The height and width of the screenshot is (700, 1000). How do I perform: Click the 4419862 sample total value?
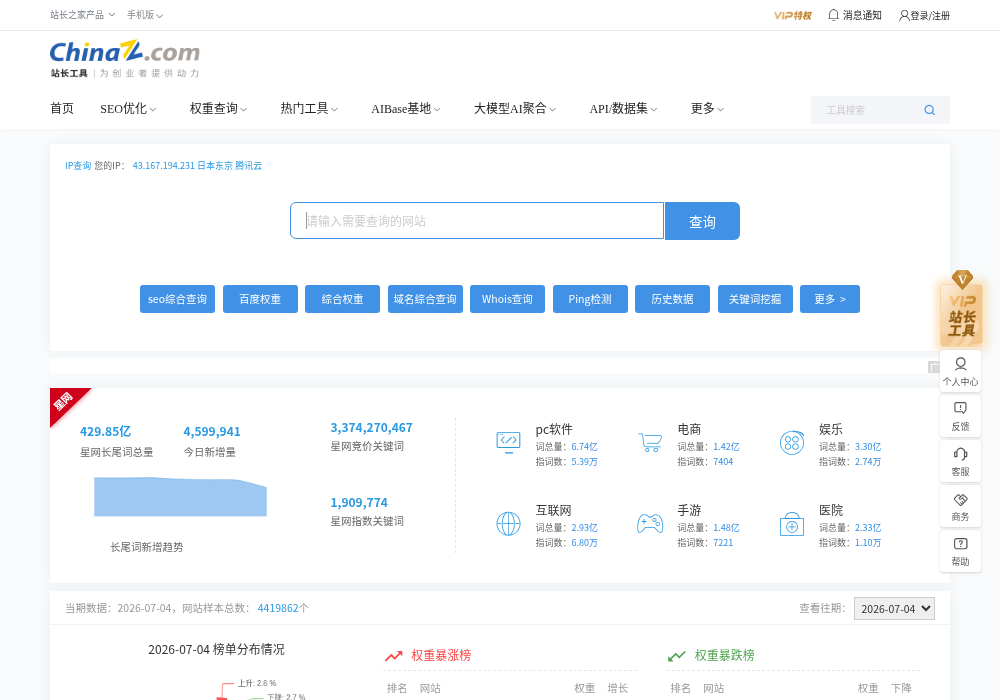(278, 608)
